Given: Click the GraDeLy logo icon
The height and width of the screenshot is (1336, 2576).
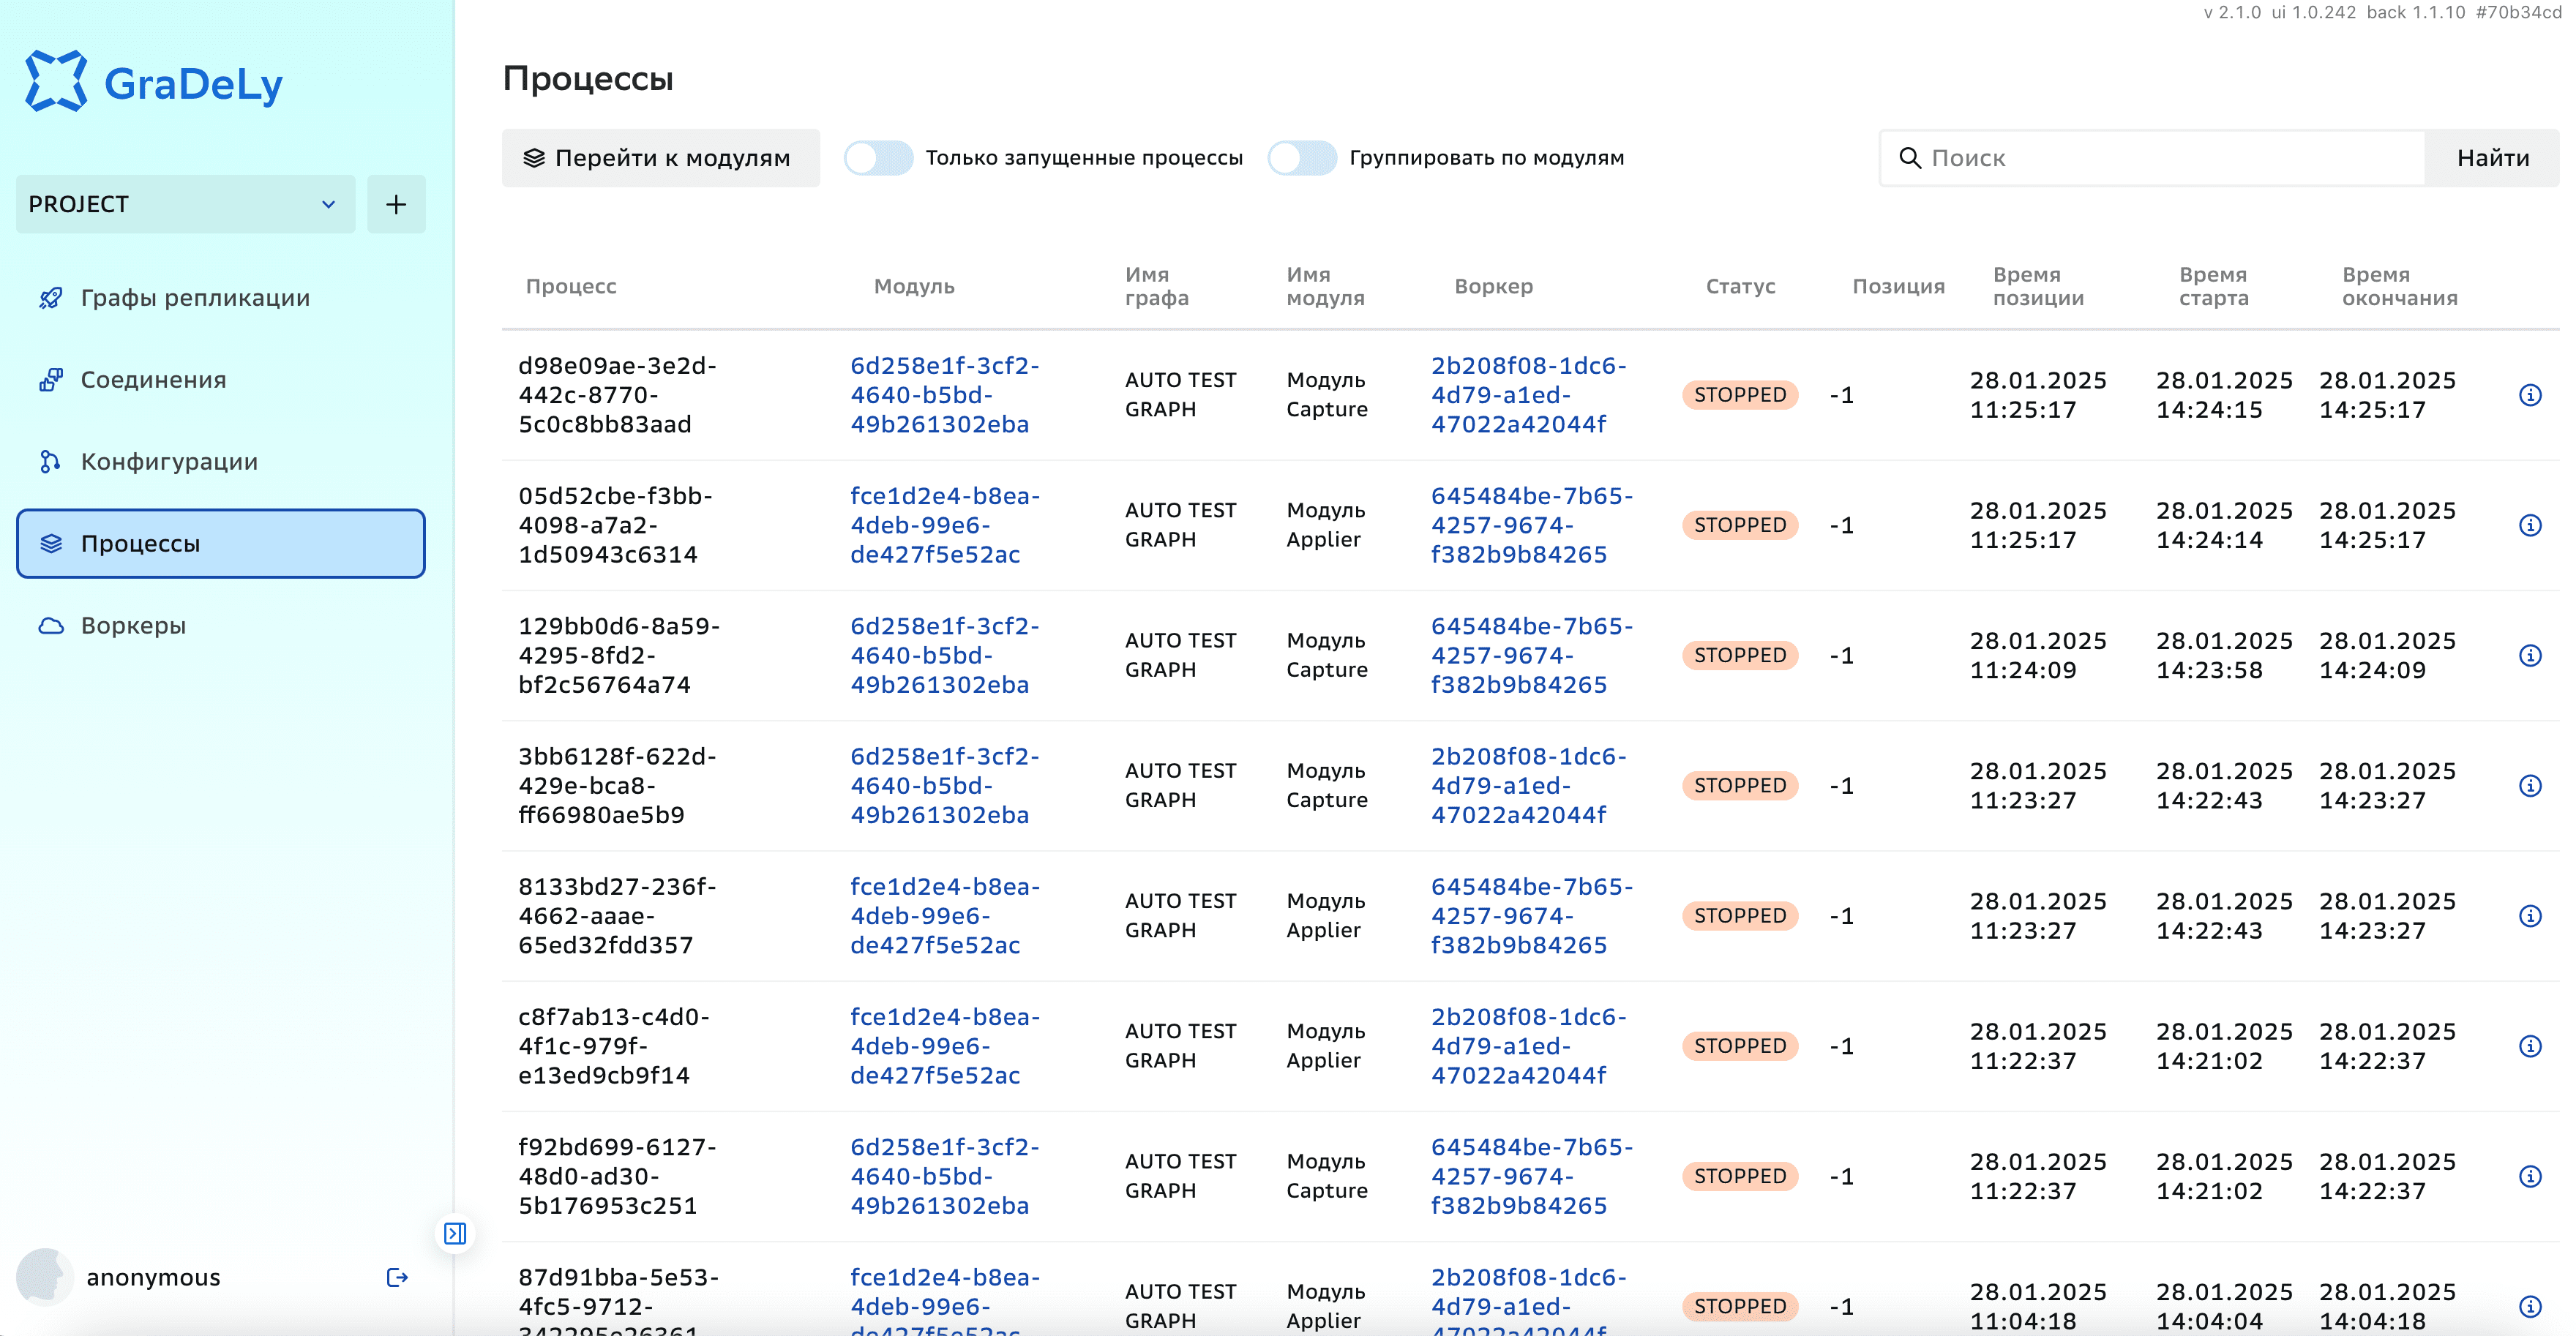Looking at the screenshot, I should click(x=56, y=81).
